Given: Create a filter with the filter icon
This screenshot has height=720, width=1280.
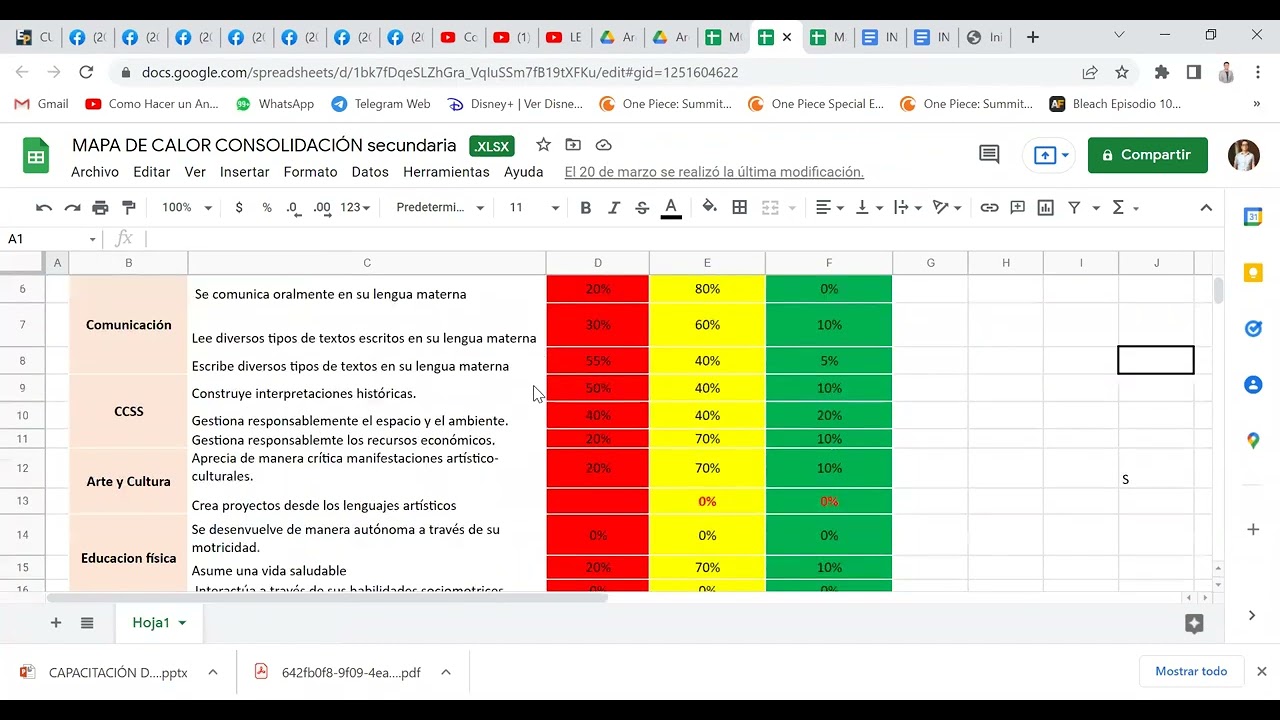Looking at the screenshot, I should pos(1075,207).
